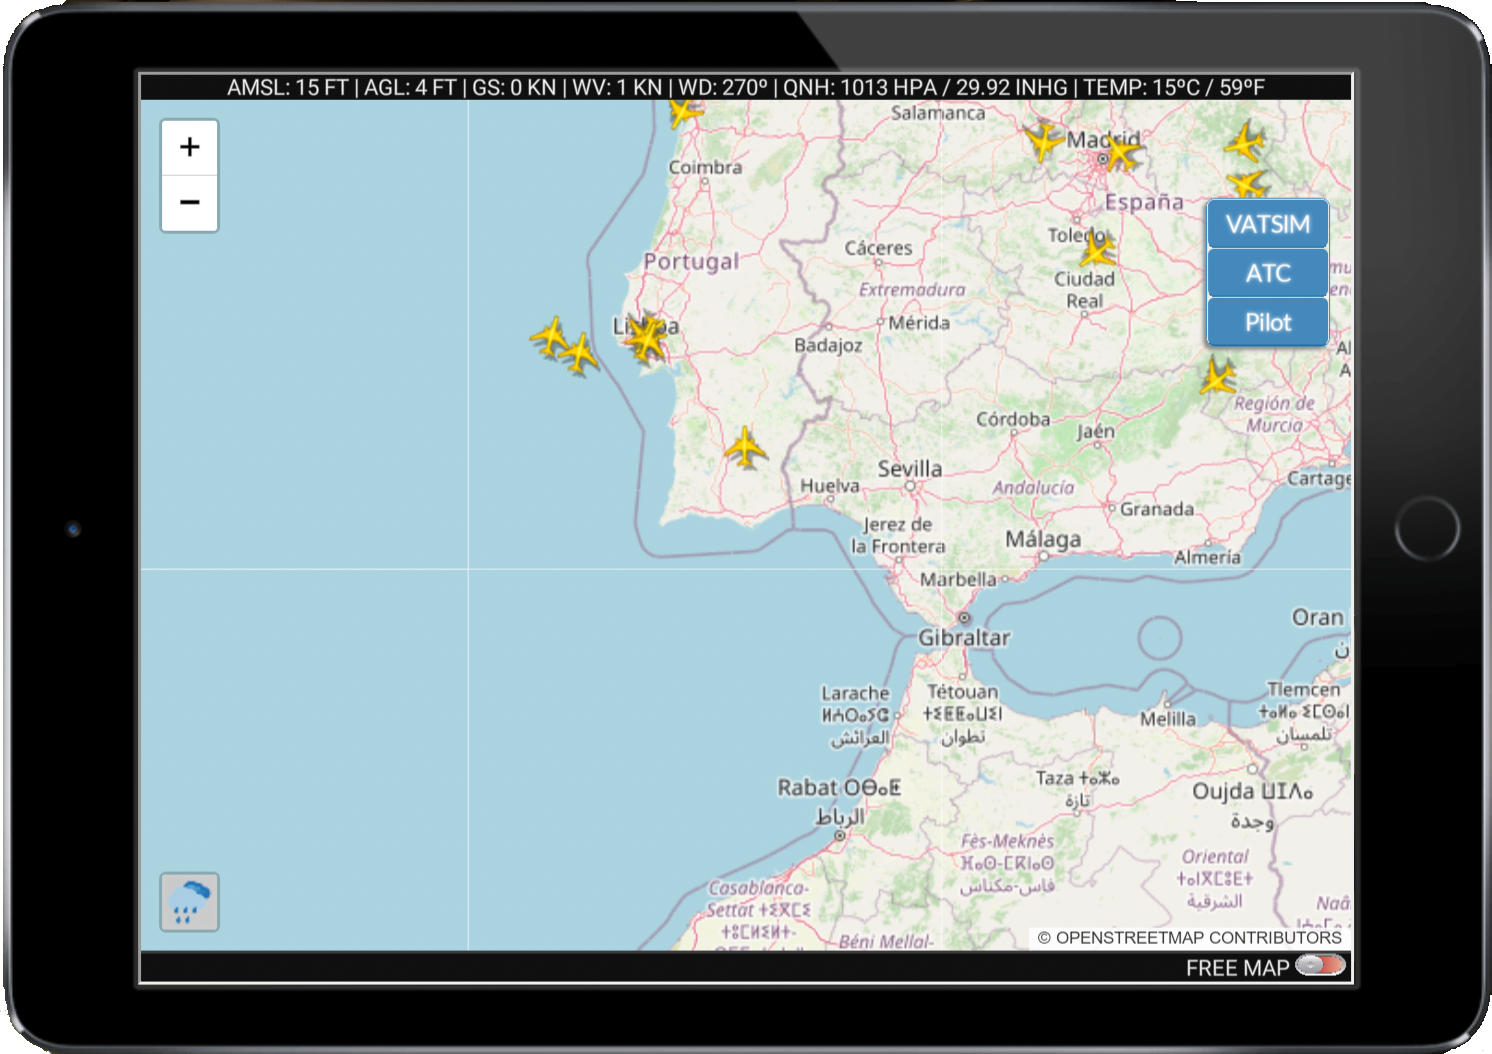Pick the aircraft just west of Madrid

[1043, 141]
